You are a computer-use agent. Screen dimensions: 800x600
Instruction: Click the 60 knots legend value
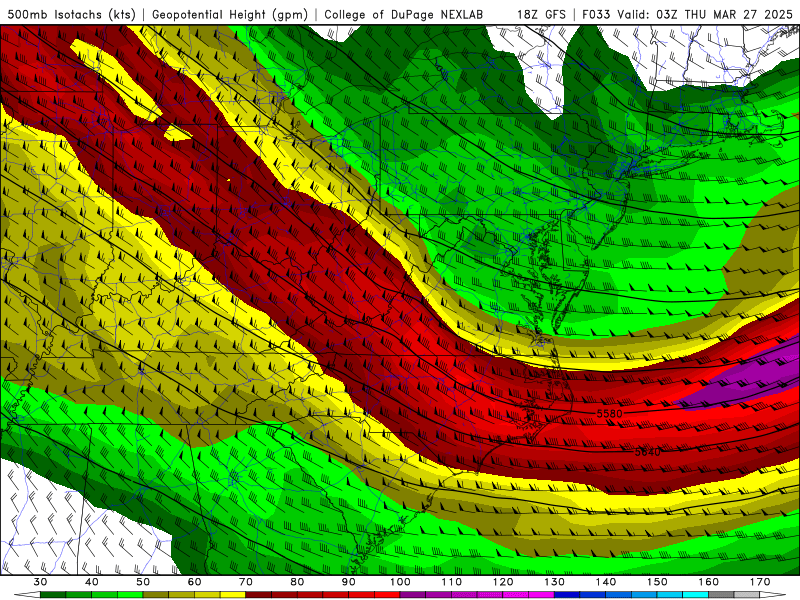click(194, 582)
